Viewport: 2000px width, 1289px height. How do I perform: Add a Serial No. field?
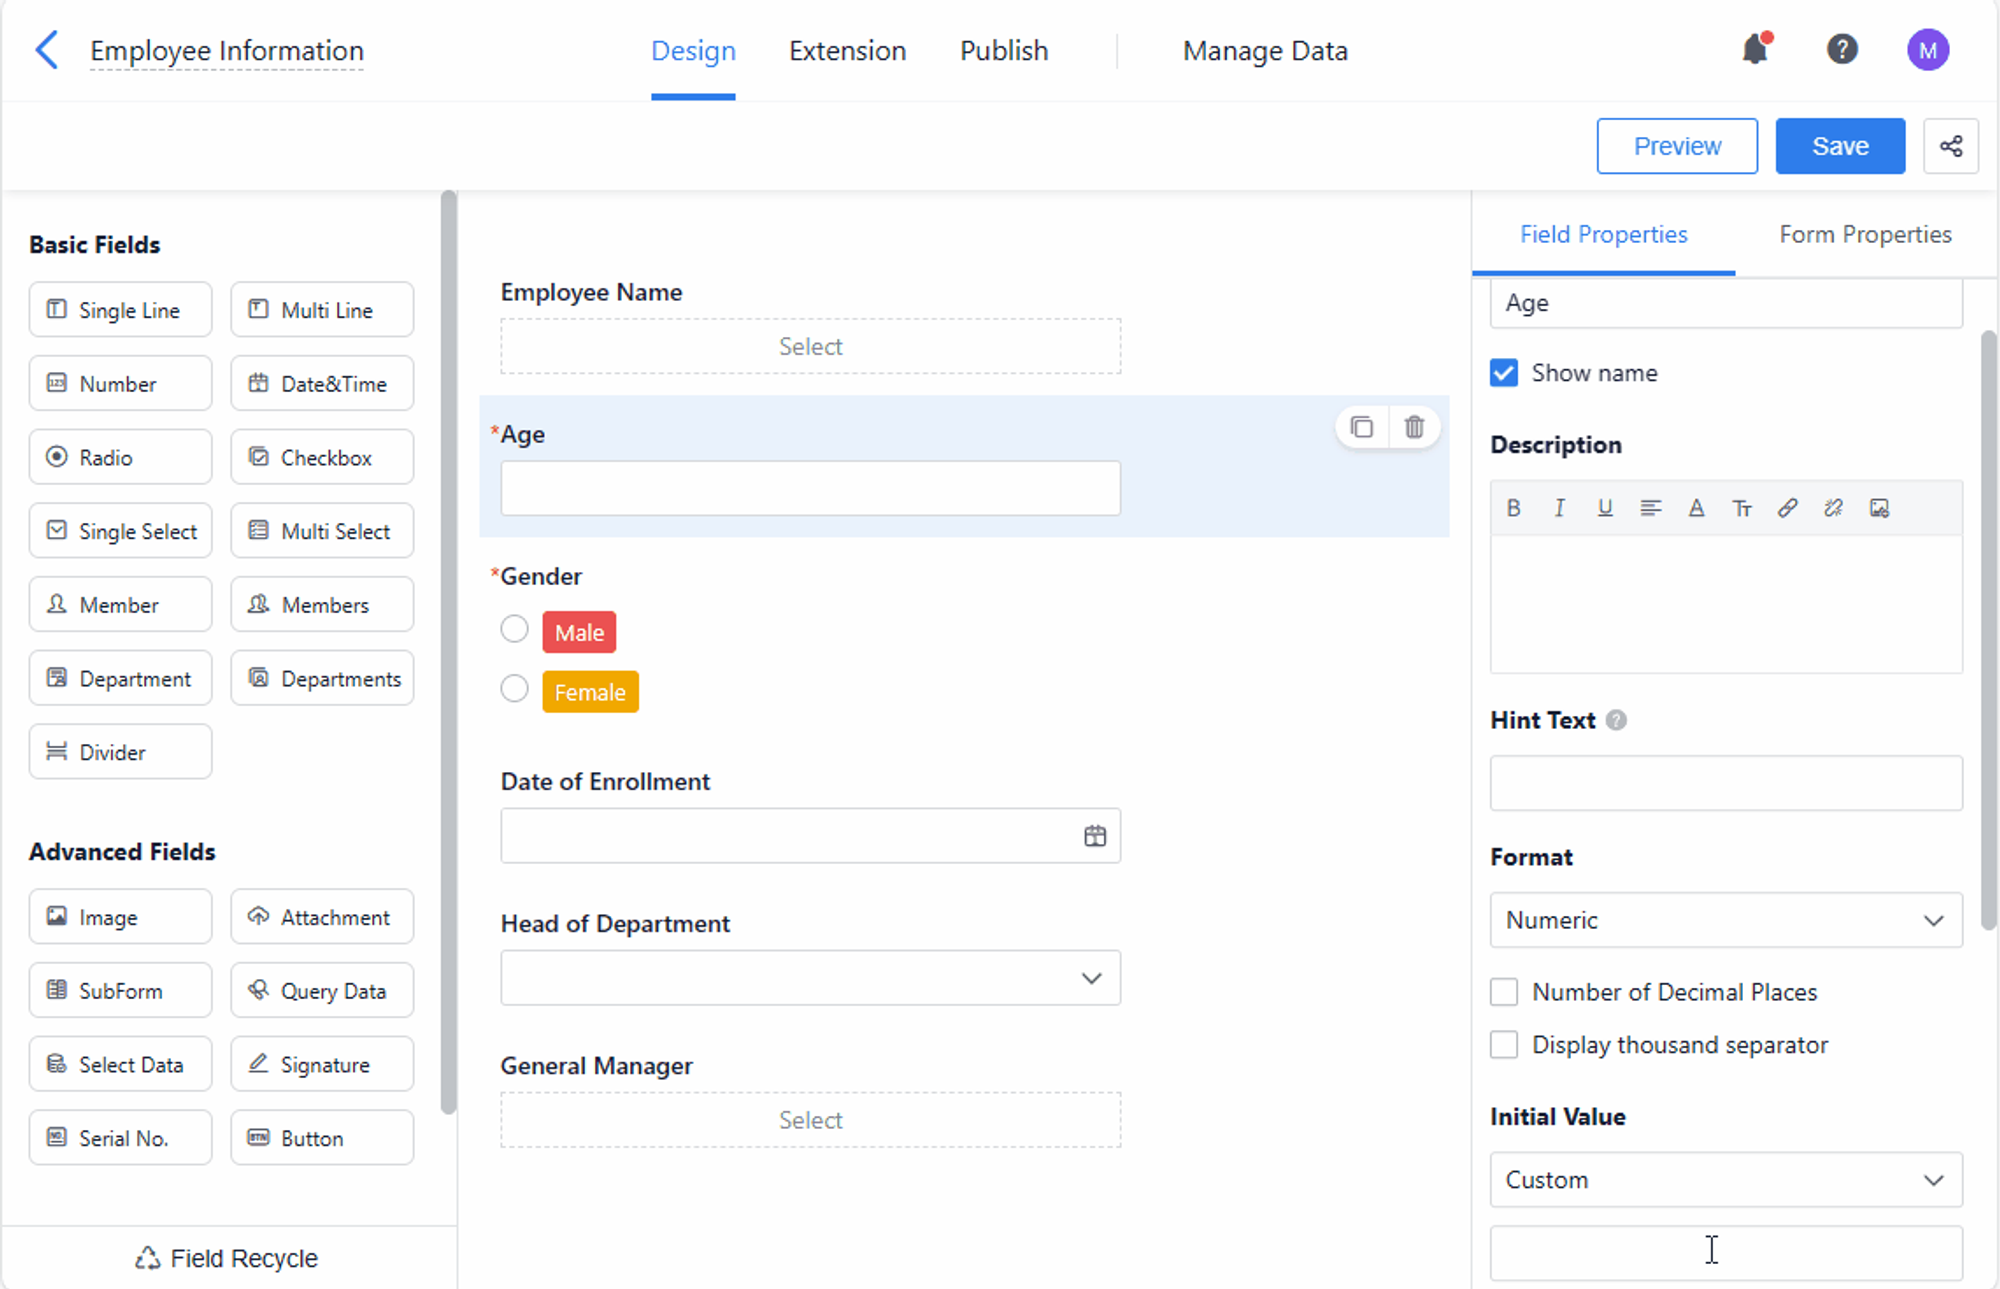[120, 1138]
